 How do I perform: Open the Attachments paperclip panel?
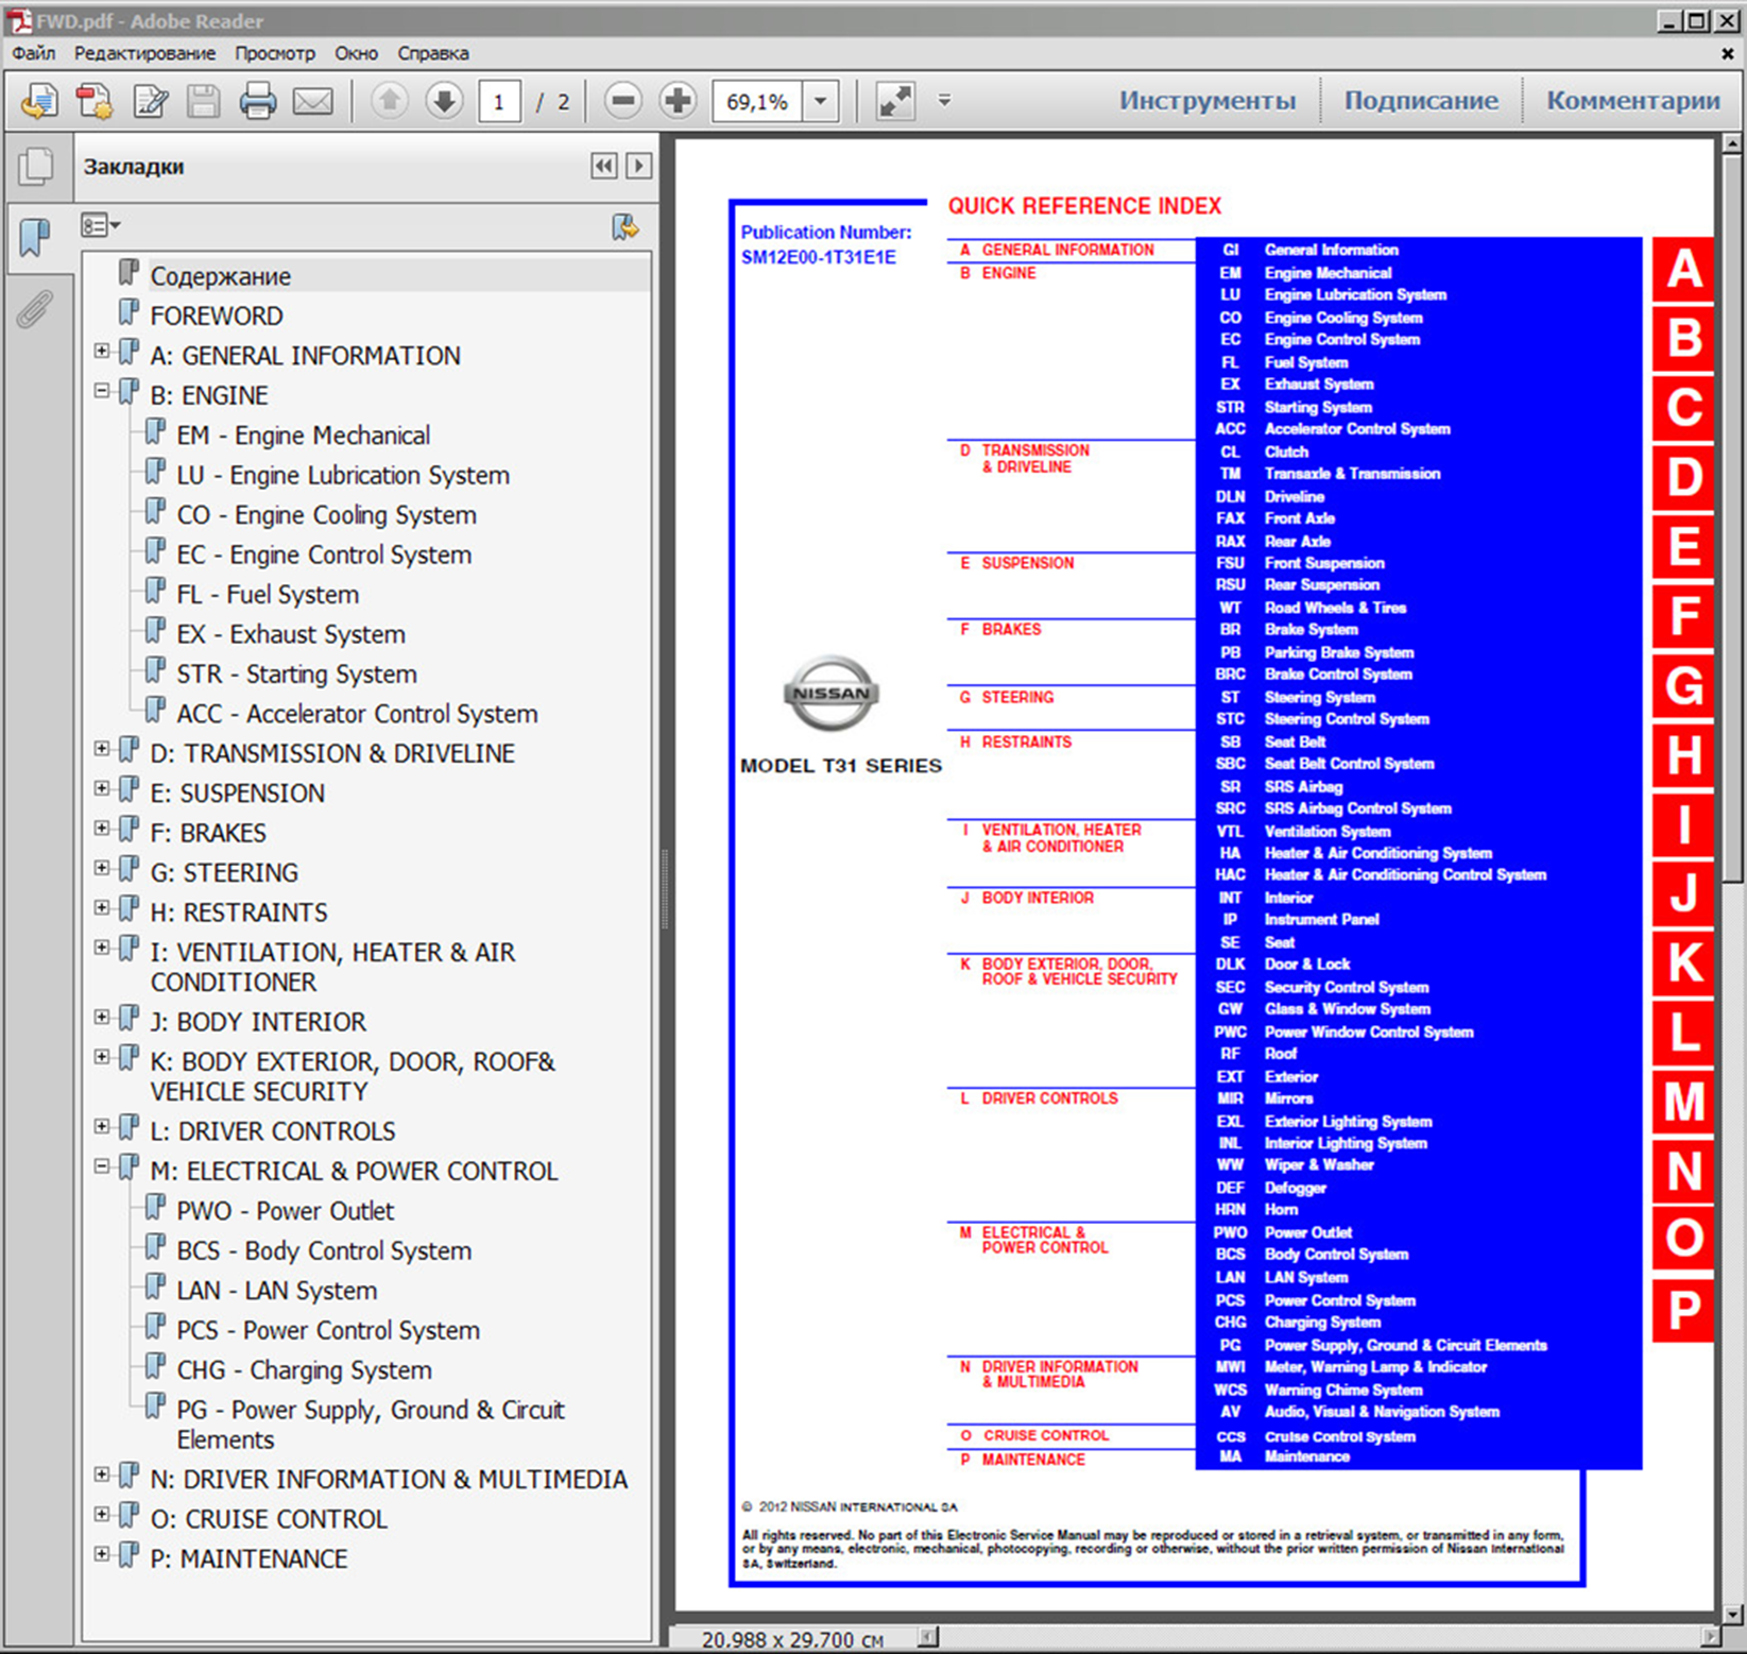(x=35, y=310)
